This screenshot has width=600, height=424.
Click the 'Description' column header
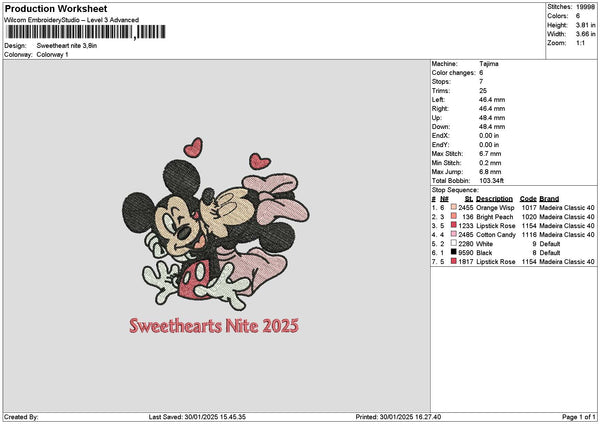click(494, 199)
